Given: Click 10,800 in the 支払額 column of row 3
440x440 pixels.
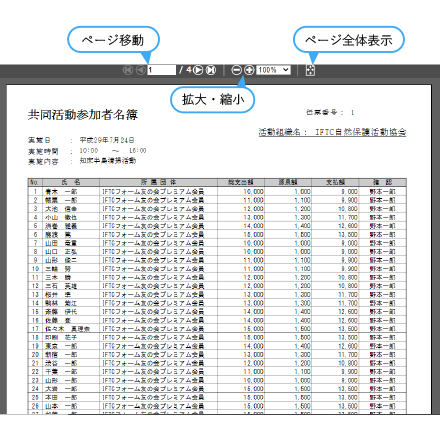Looking at the screenshot, I should 348,209.
